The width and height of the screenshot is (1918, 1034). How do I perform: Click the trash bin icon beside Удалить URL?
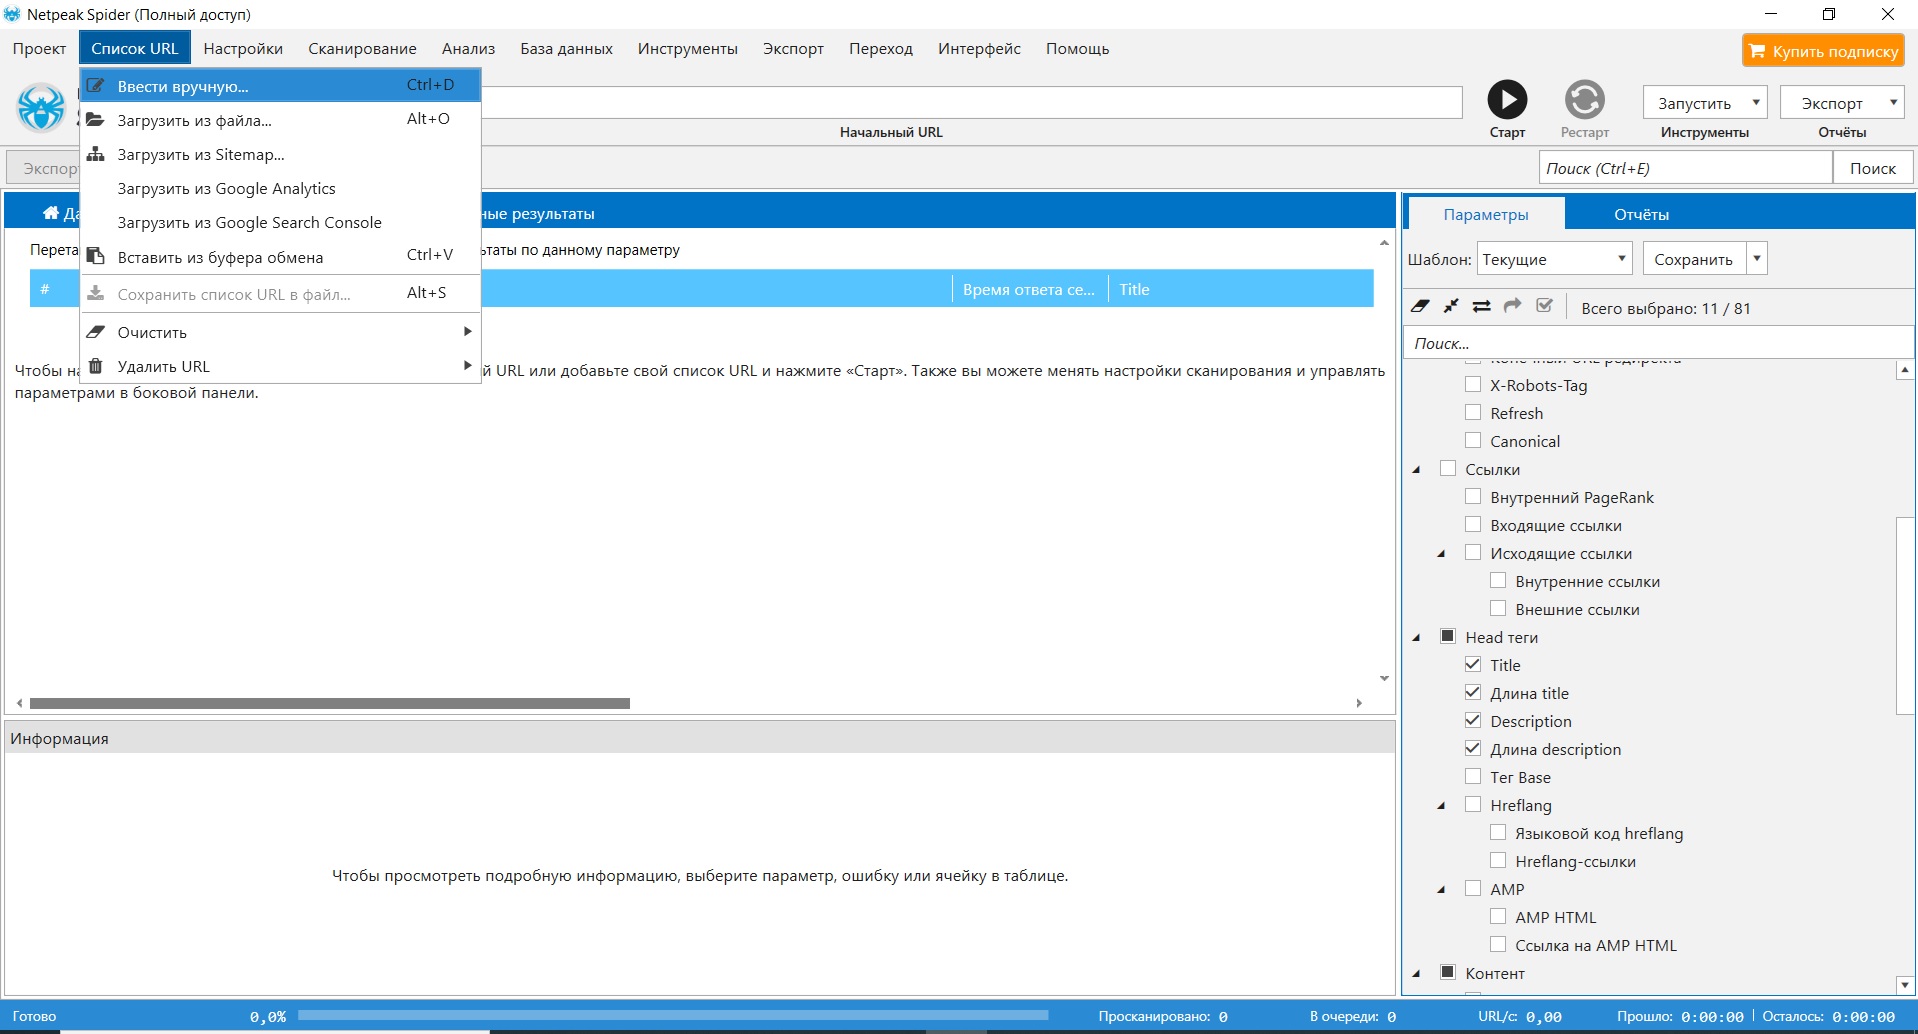(x=96, y=366)
